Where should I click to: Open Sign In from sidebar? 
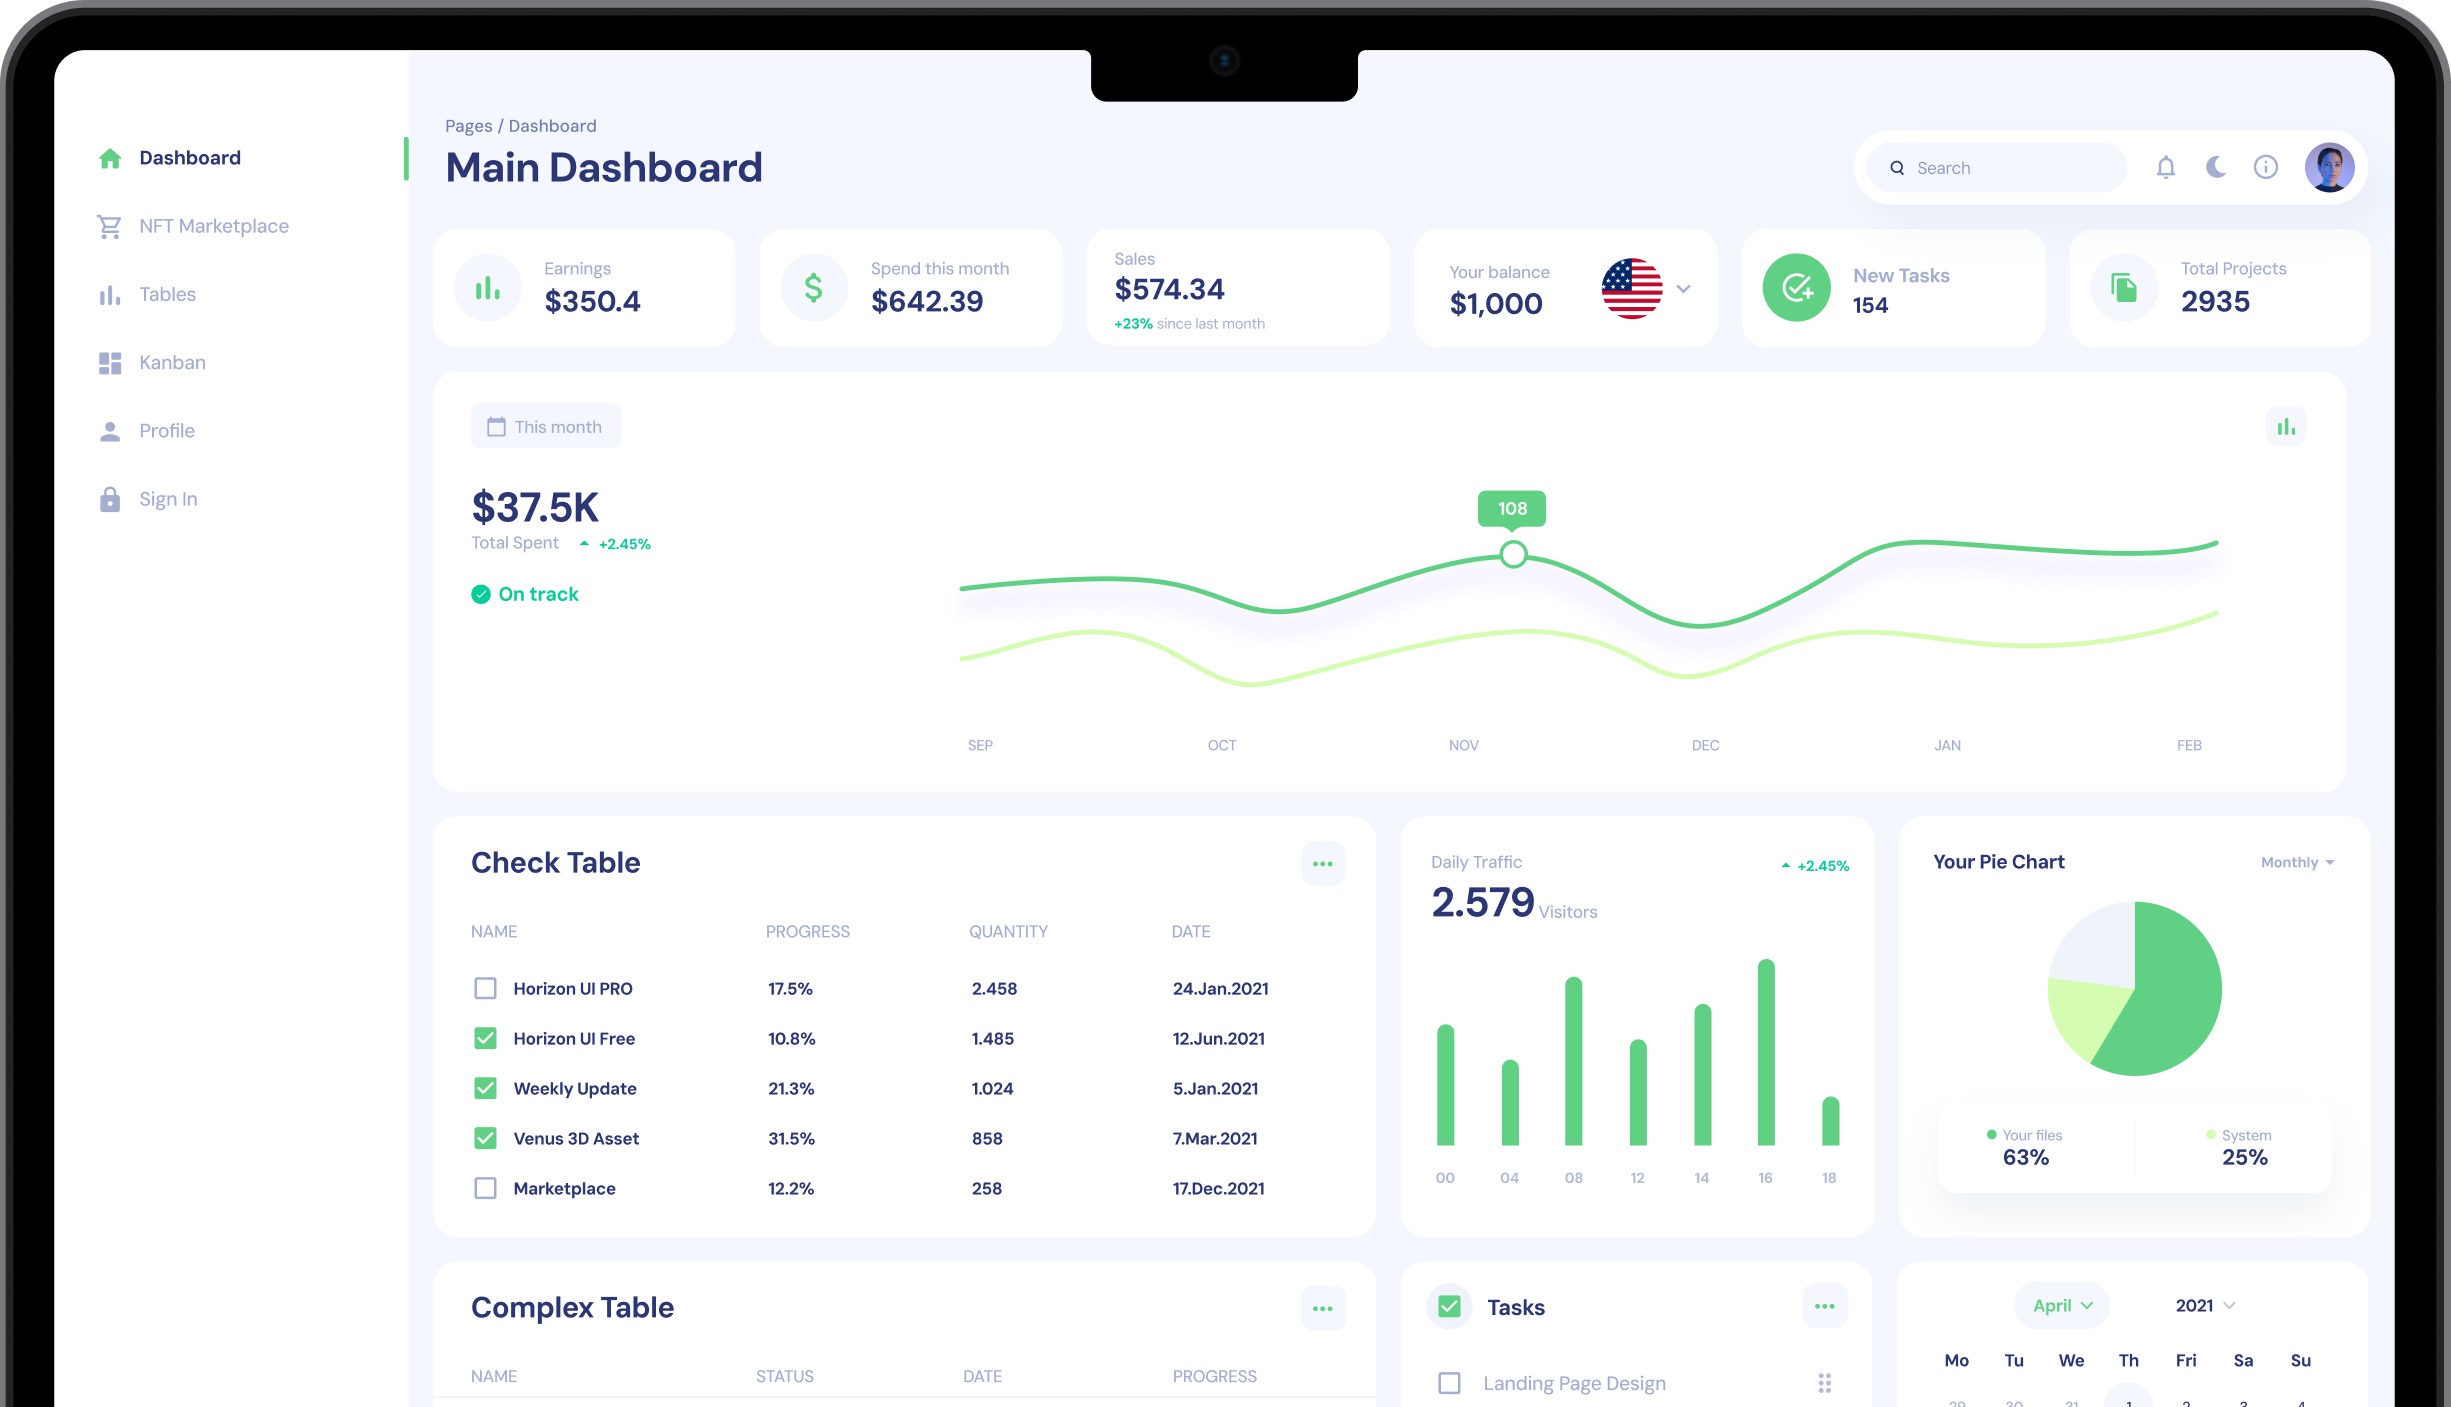pyautogui.click(x=168, y=499)
